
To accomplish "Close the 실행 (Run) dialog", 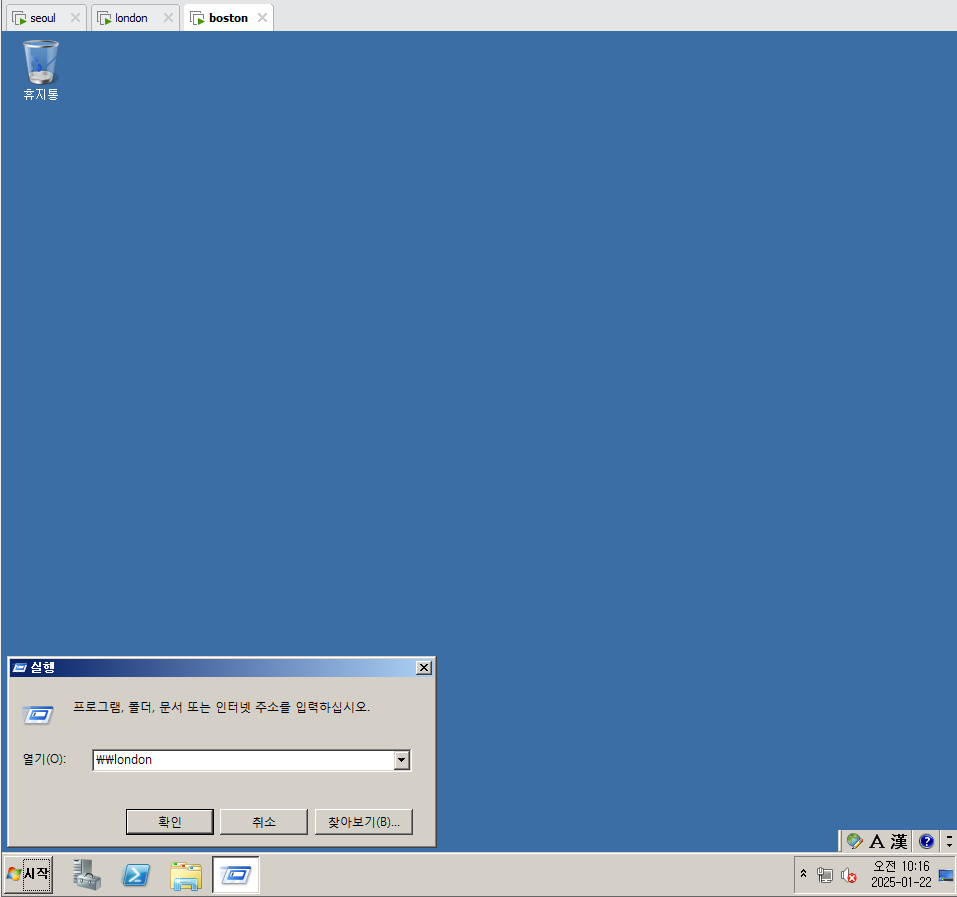I will tap(424, 668).
